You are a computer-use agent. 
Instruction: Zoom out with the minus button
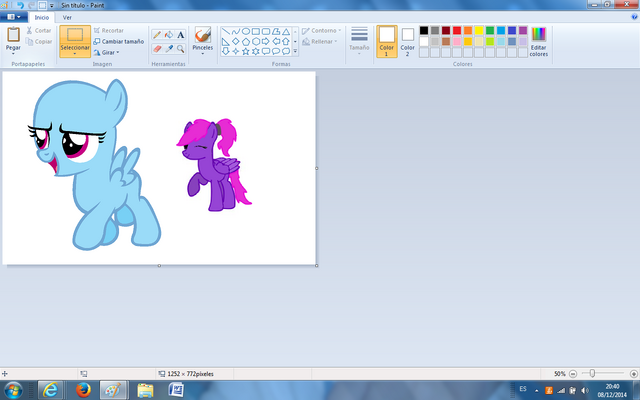click(573, 373)
